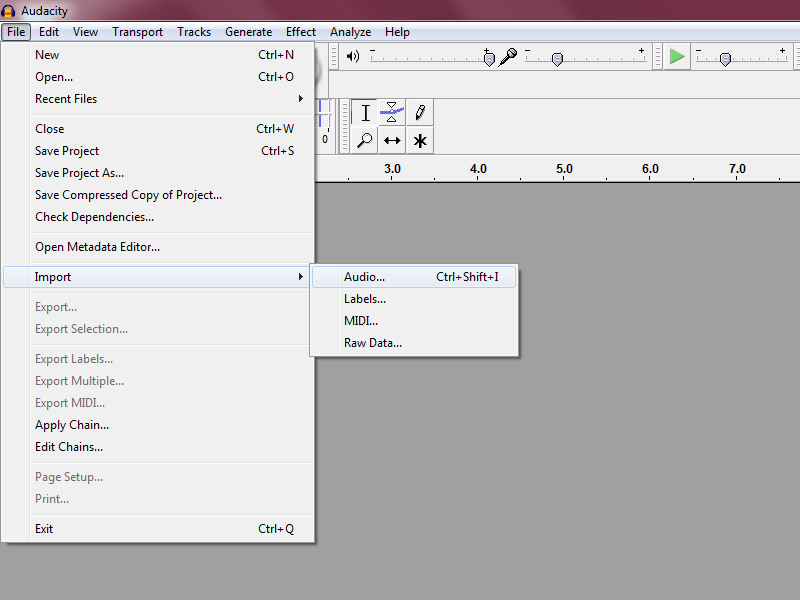
Task: Choose Exit from the File menu
Action: click(x=158, y=529)
